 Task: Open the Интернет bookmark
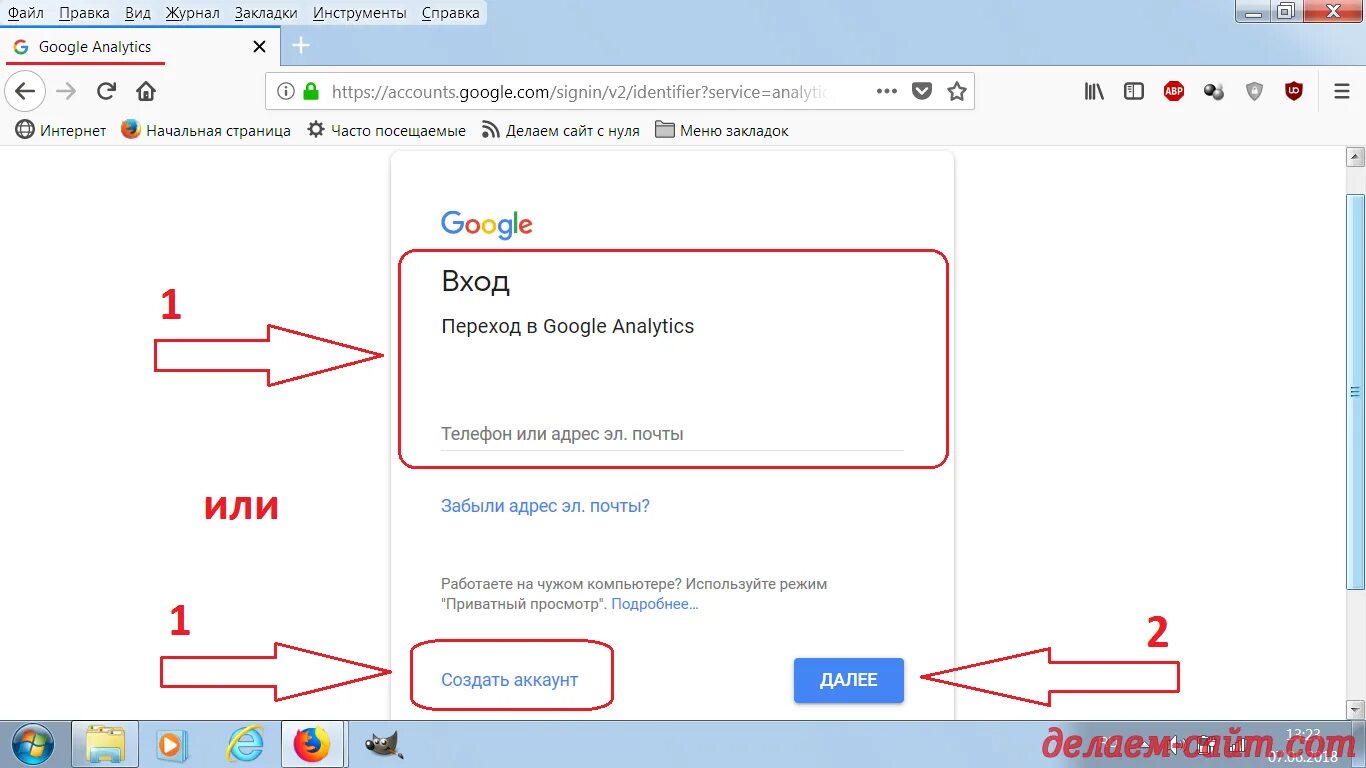(61, 130)
